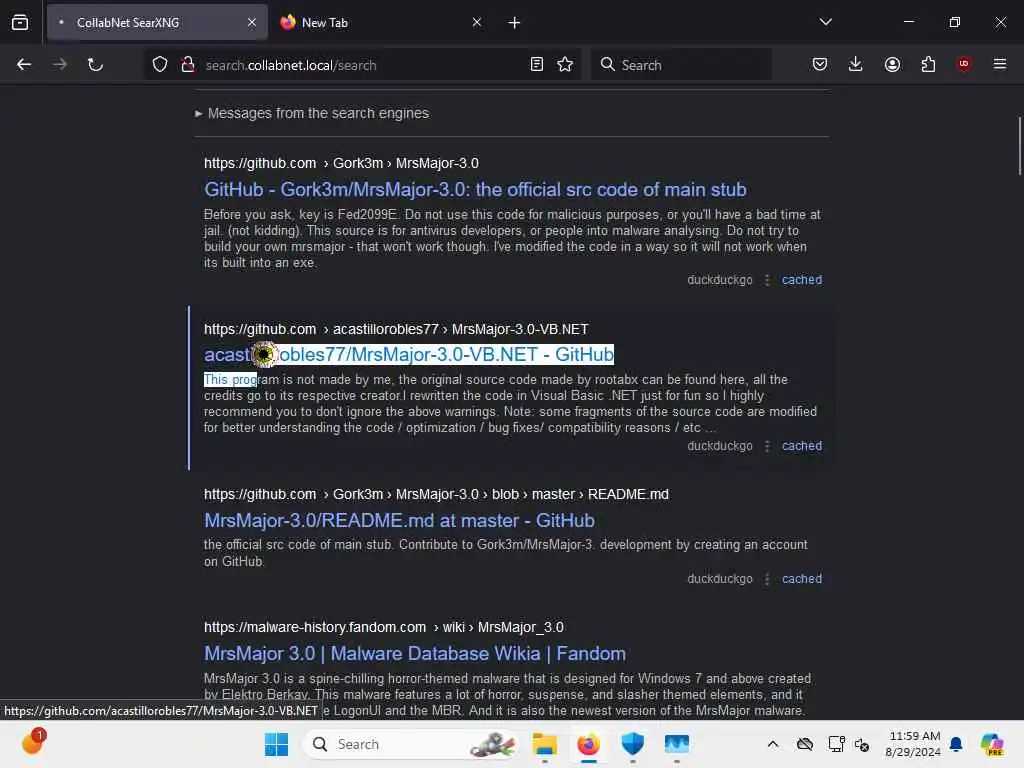The height and width of the screenshot is (768, 1024).
Task: Click the Firefox search box
Action: 680,65
